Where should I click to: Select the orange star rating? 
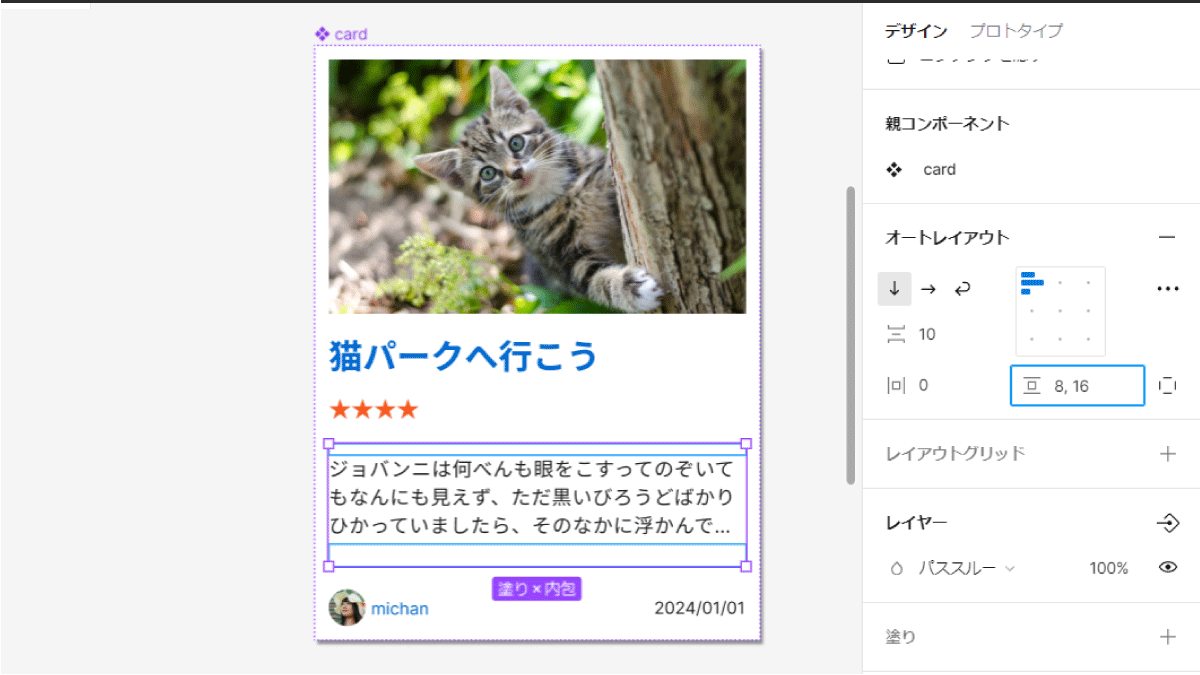[x=373, y=410]
